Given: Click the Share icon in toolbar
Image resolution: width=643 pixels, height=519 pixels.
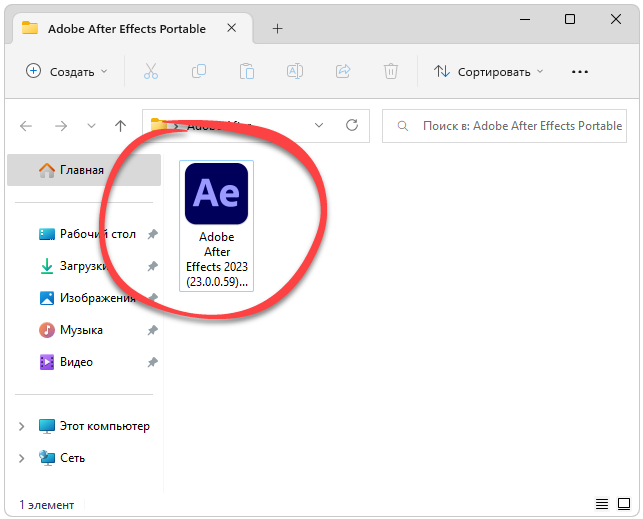Looking at the screenshot, I should pos(343,71).
